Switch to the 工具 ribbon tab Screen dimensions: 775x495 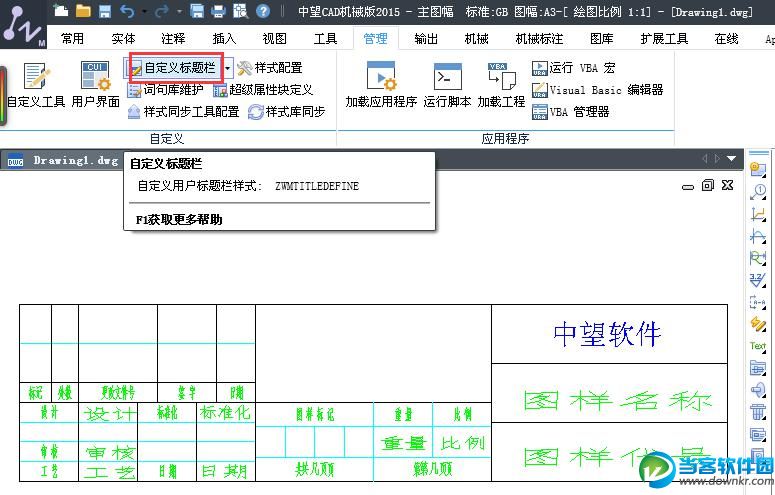(x=325, y=39)
